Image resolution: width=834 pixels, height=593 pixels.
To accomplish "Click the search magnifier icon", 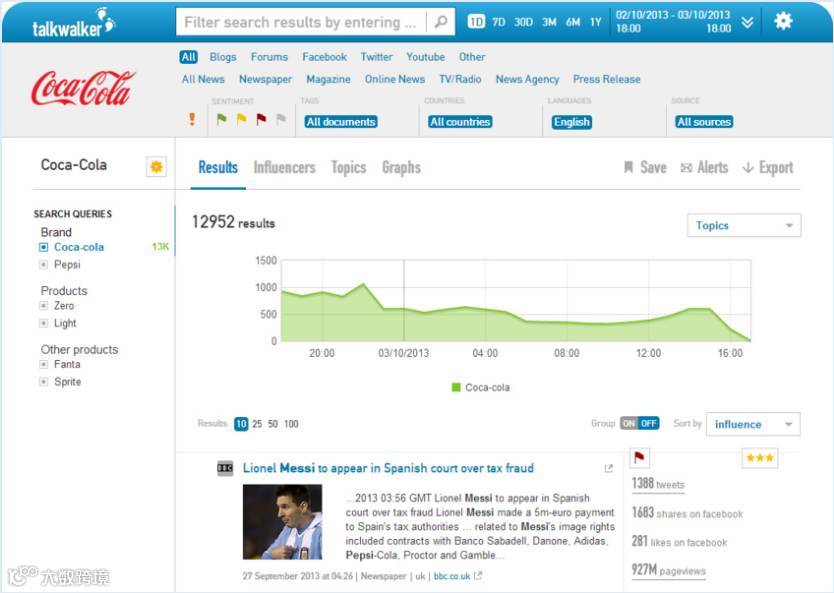I will click(x=440, y=22).
